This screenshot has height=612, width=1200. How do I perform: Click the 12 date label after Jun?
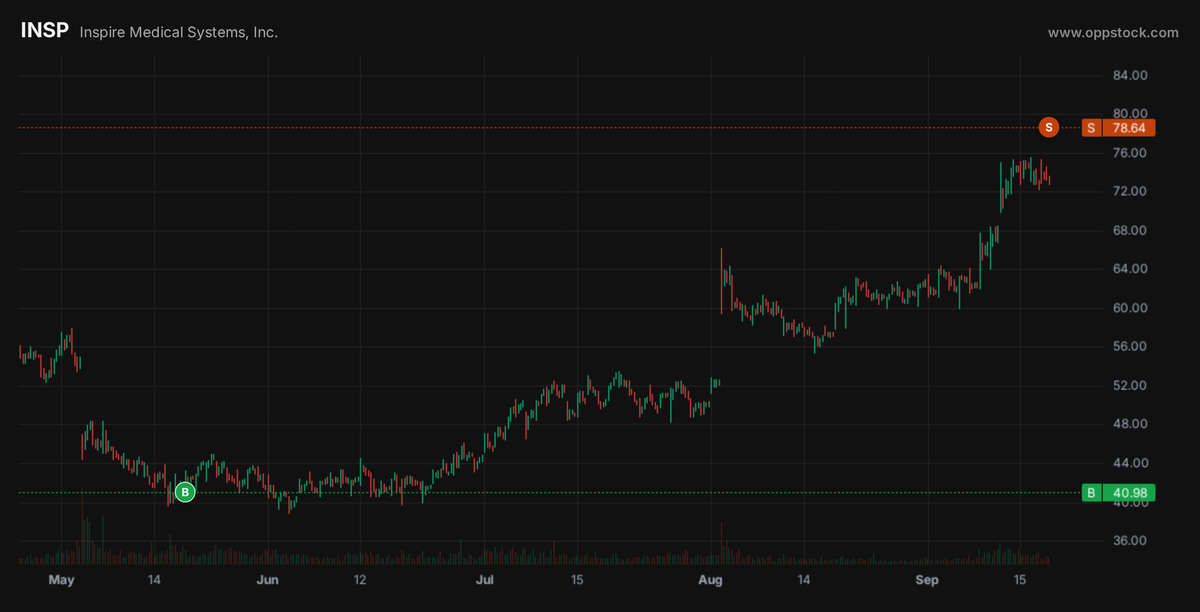coord(359,580)
